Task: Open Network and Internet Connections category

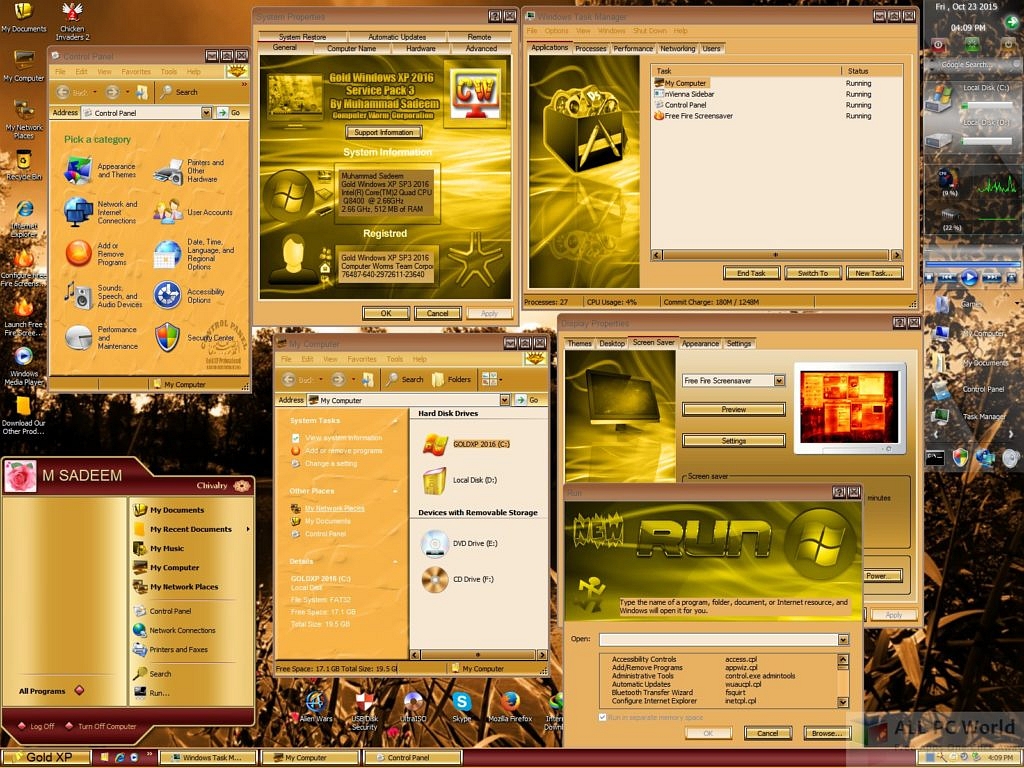Action: coord(78,212)
